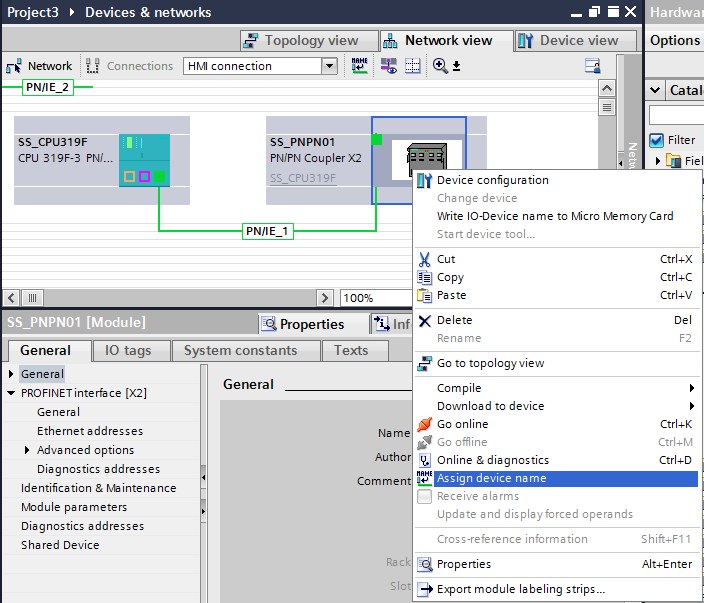This screenshot has height=603, width=704.
Task: Click the SS_CPU319F link under coupler
Action: tap(303, 178)
